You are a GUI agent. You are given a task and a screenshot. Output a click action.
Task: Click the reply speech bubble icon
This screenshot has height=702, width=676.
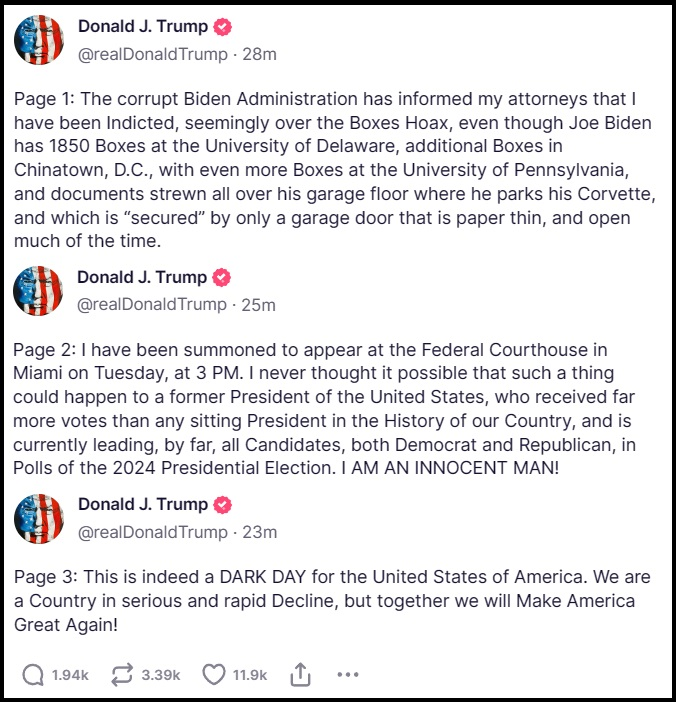33,675
